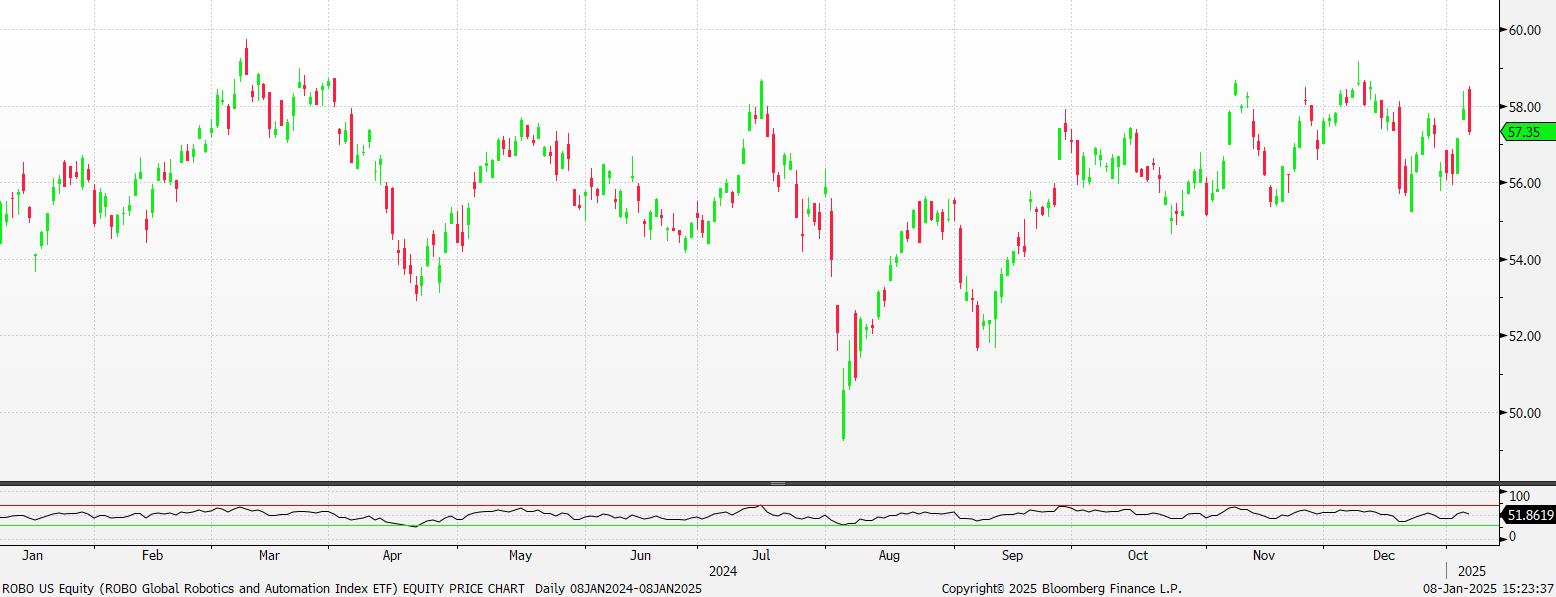Click the 0 label on the RSI axis
The height and width of the screenshot is (597, 1556).
point(1512,537)
